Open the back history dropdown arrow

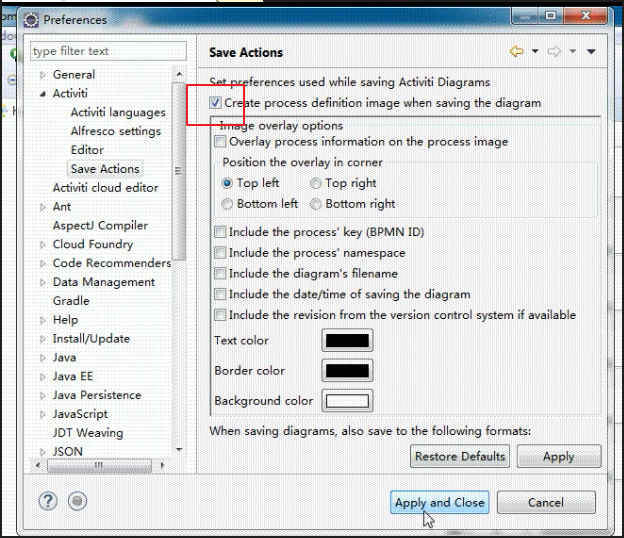coord(535,51)
